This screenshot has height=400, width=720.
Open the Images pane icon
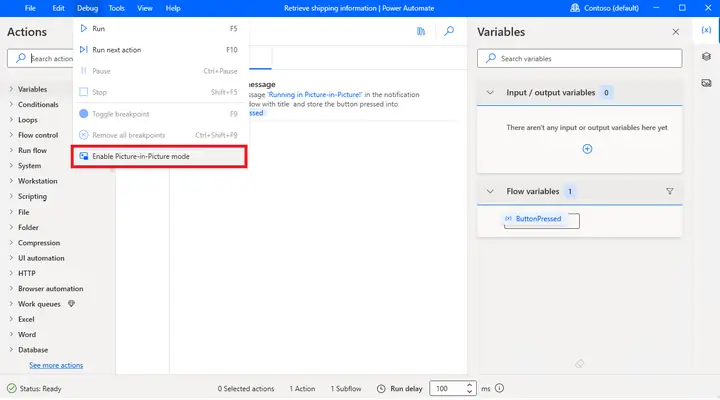[706, 83]
